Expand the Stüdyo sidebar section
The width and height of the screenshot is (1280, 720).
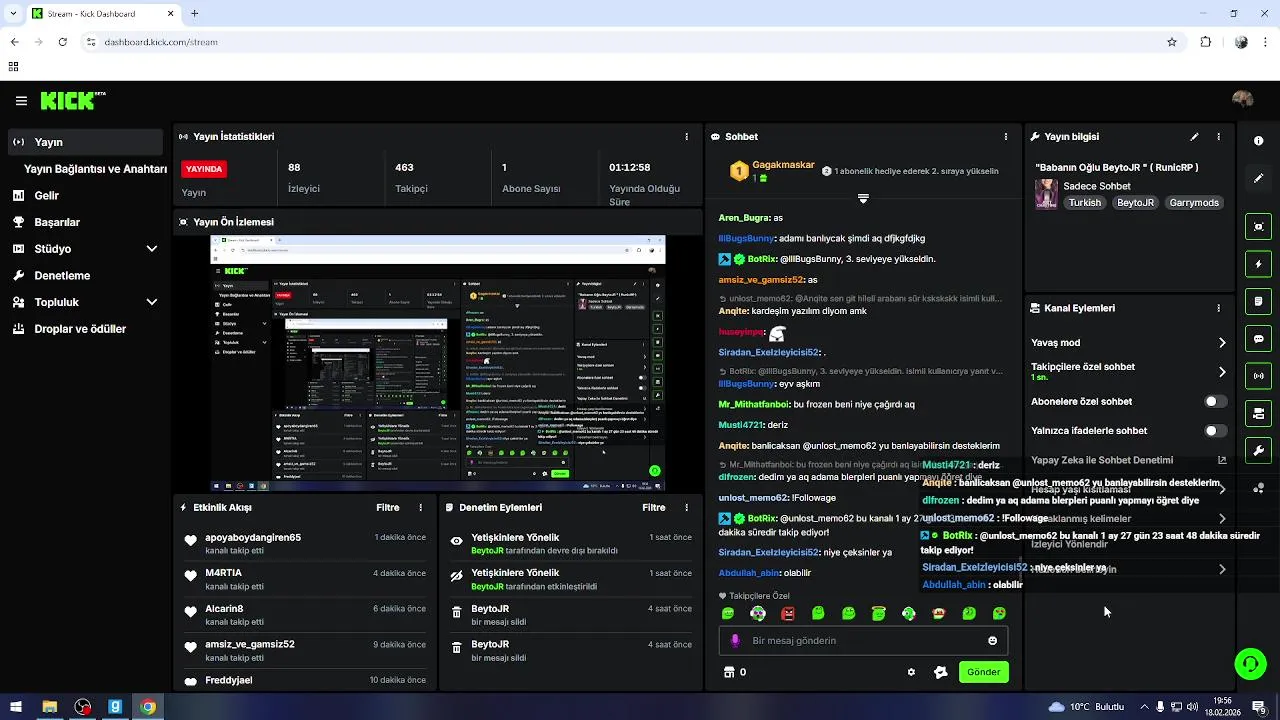point(152,249)
